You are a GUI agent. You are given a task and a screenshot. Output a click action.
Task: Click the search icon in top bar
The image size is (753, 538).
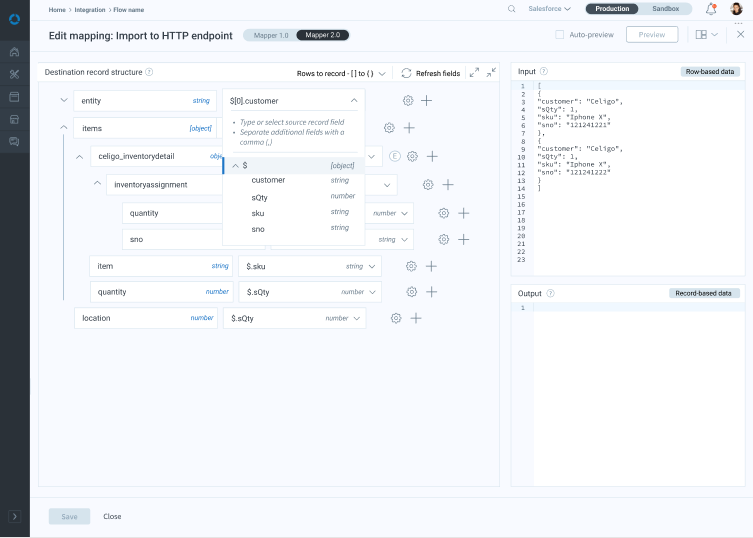[x=512, y=9]
